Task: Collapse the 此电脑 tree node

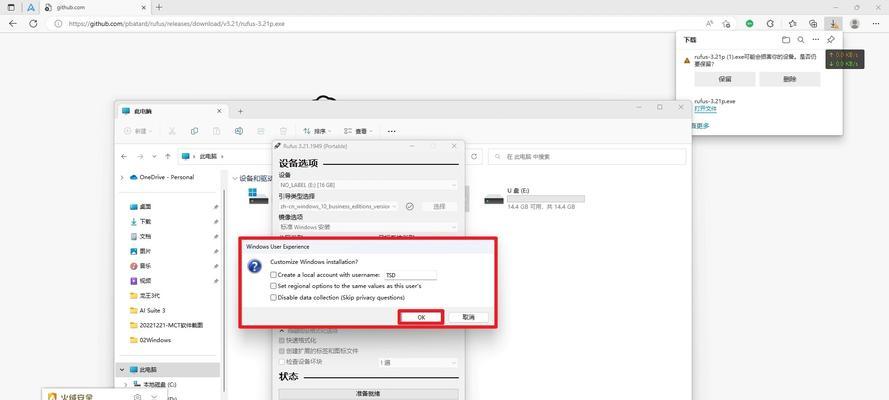Action: coord(122,369)
